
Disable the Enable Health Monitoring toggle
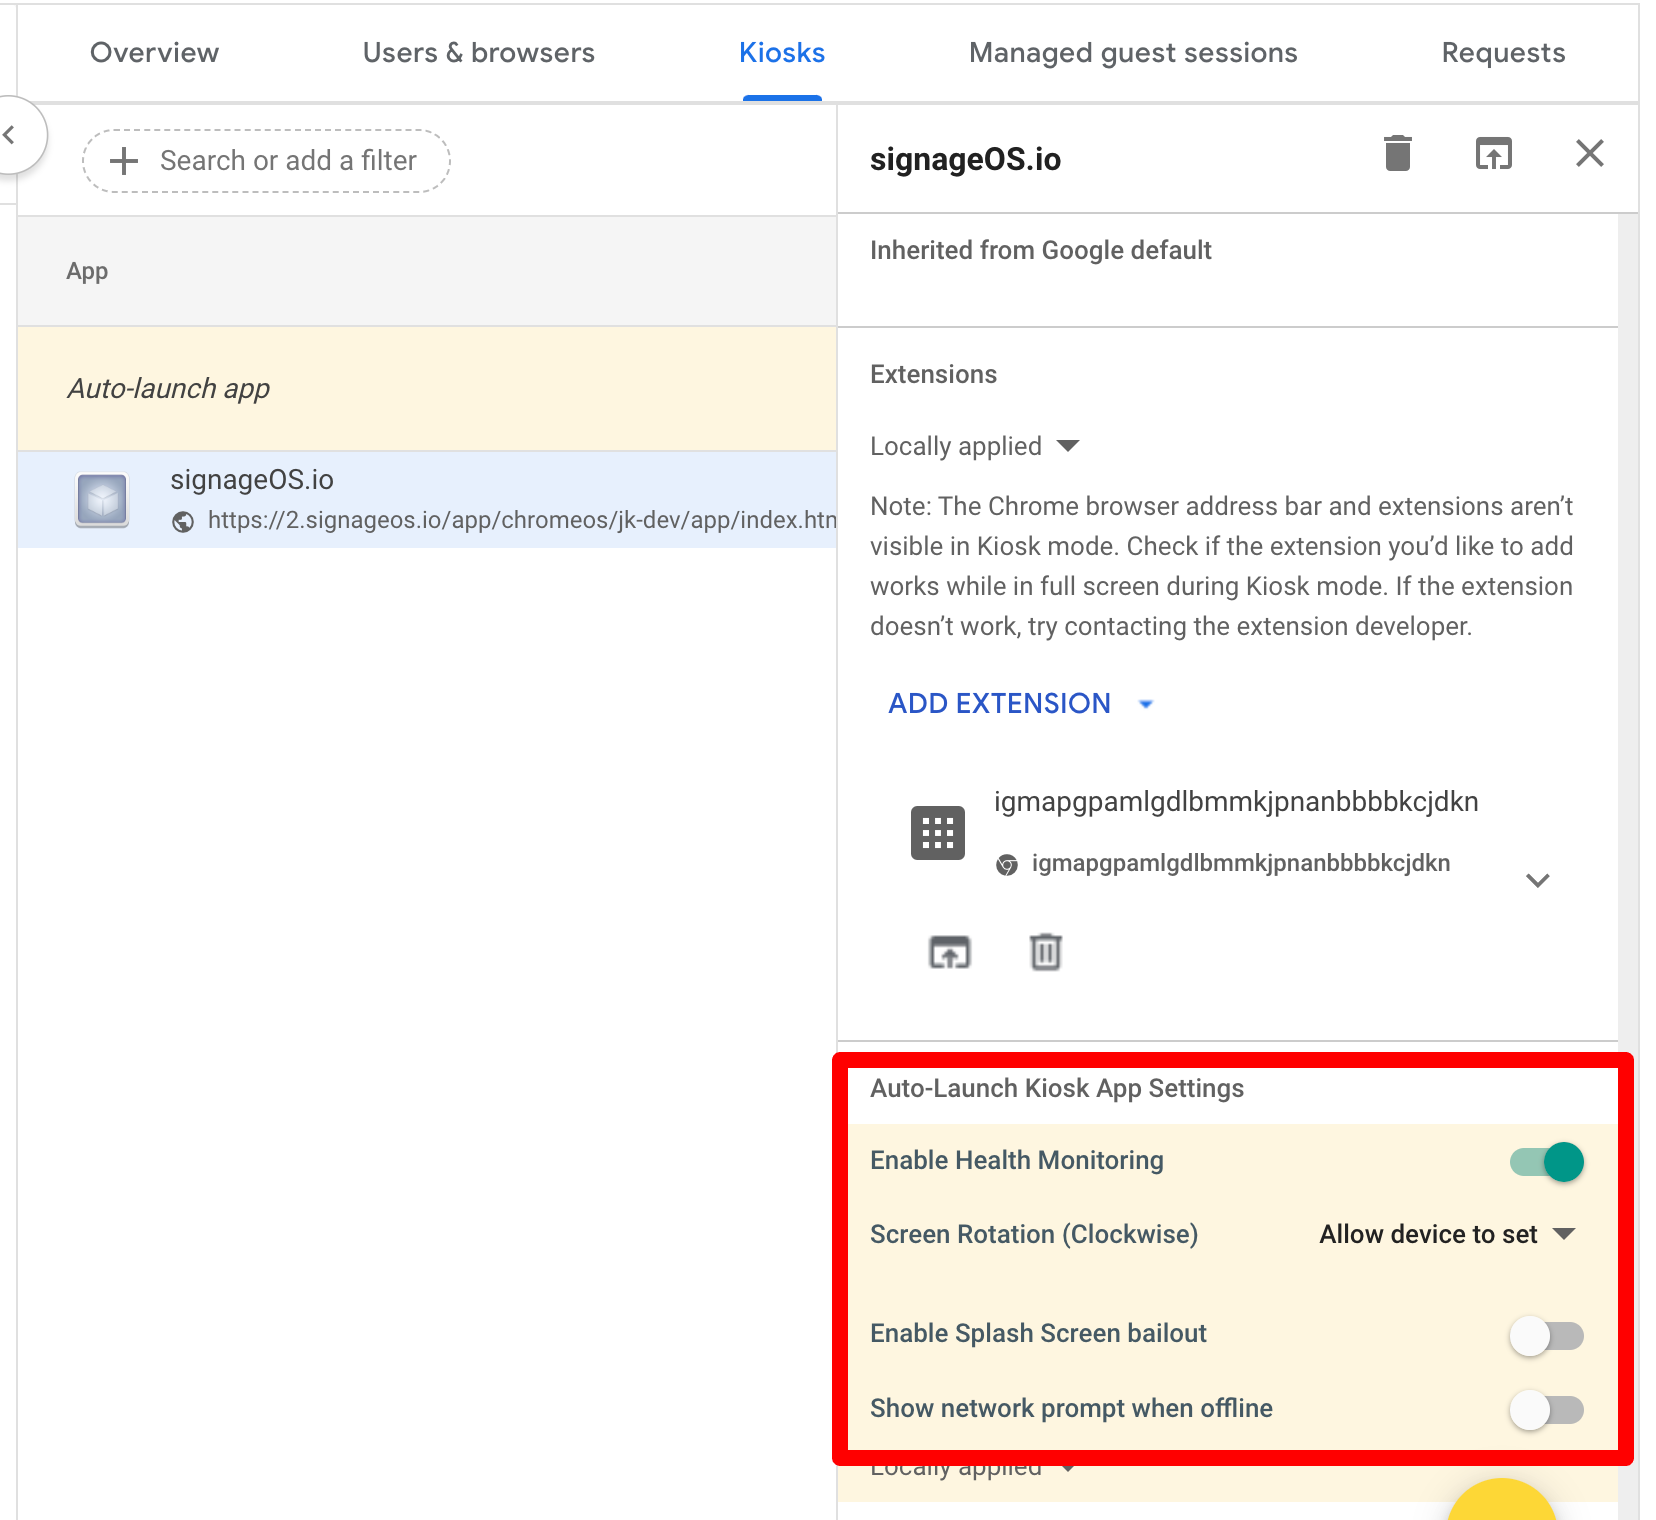(1546, 1162)
